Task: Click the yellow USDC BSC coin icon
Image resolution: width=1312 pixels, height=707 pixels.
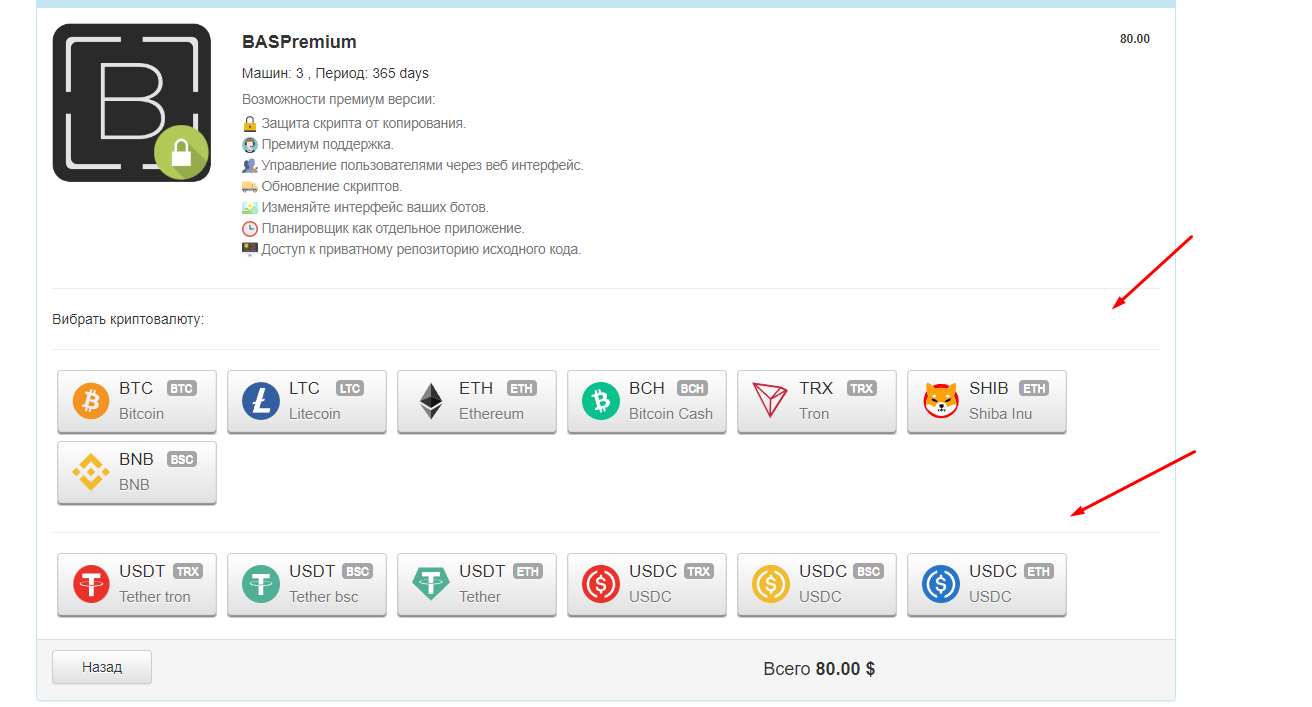Action: (771, 584)
